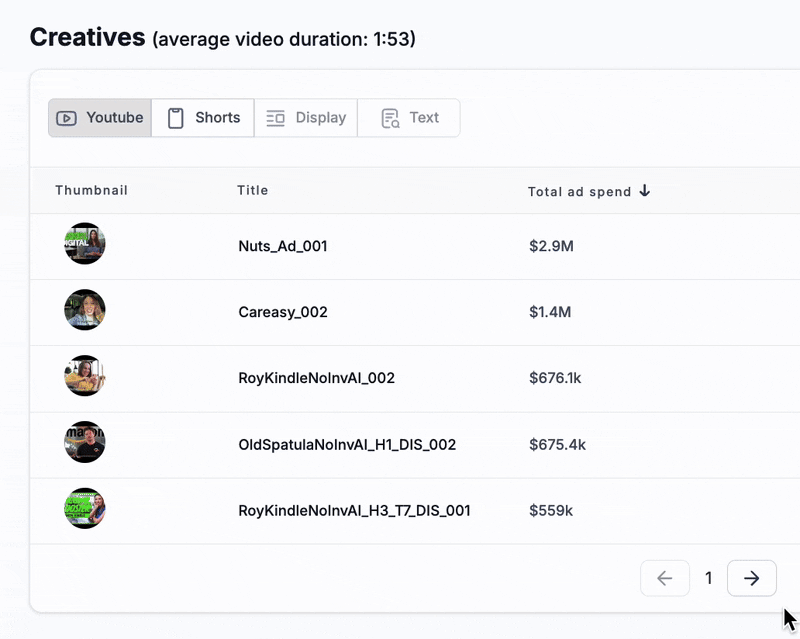Click the OldSpatulaNoInvAI_H1_DIS_002 thumbnail
This screenshot has width=800, height=639.
click(x=85, y=443)
